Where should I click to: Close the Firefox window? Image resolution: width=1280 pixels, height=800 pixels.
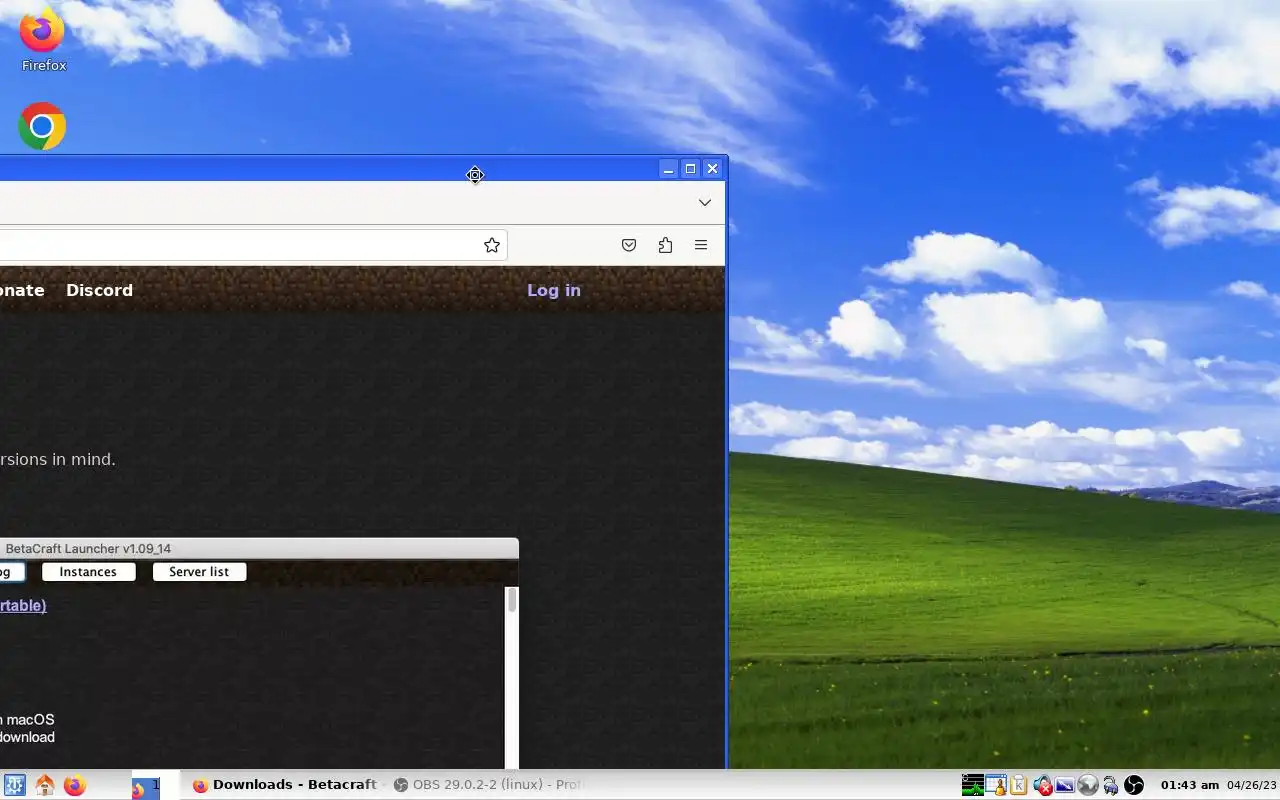point(712,169)
